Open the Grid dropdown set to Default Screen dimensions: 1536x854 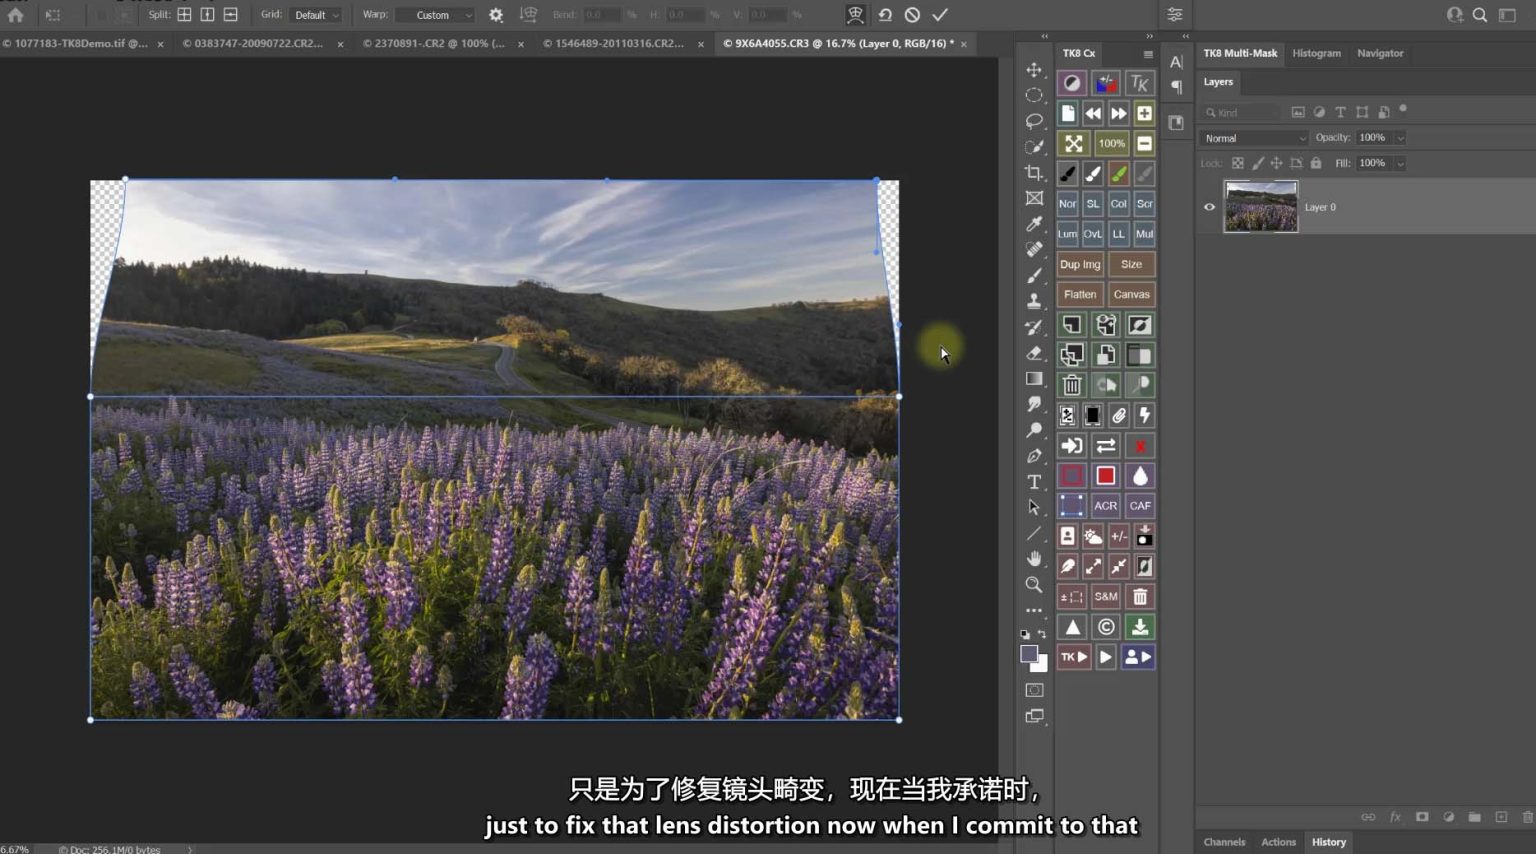pos(316,15)
